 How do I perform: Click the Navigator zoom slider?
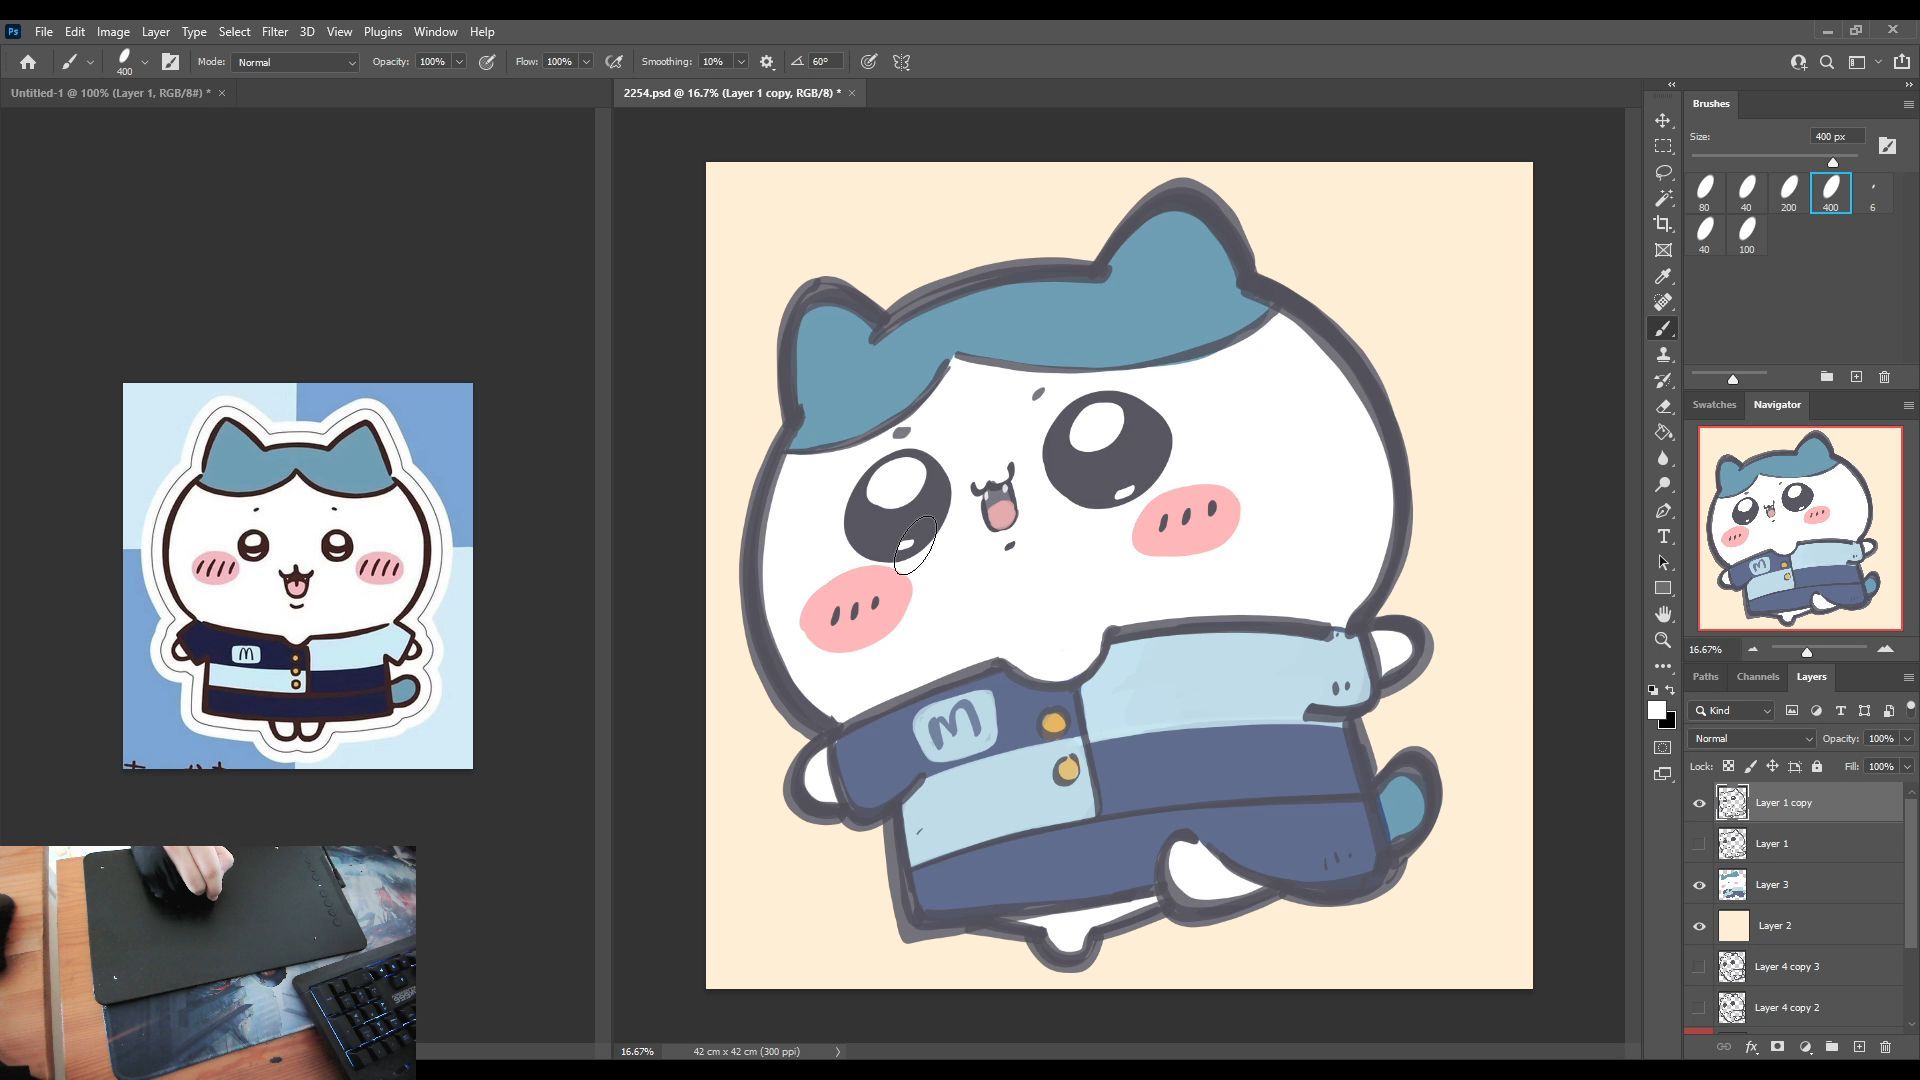tap(1806, 650)
